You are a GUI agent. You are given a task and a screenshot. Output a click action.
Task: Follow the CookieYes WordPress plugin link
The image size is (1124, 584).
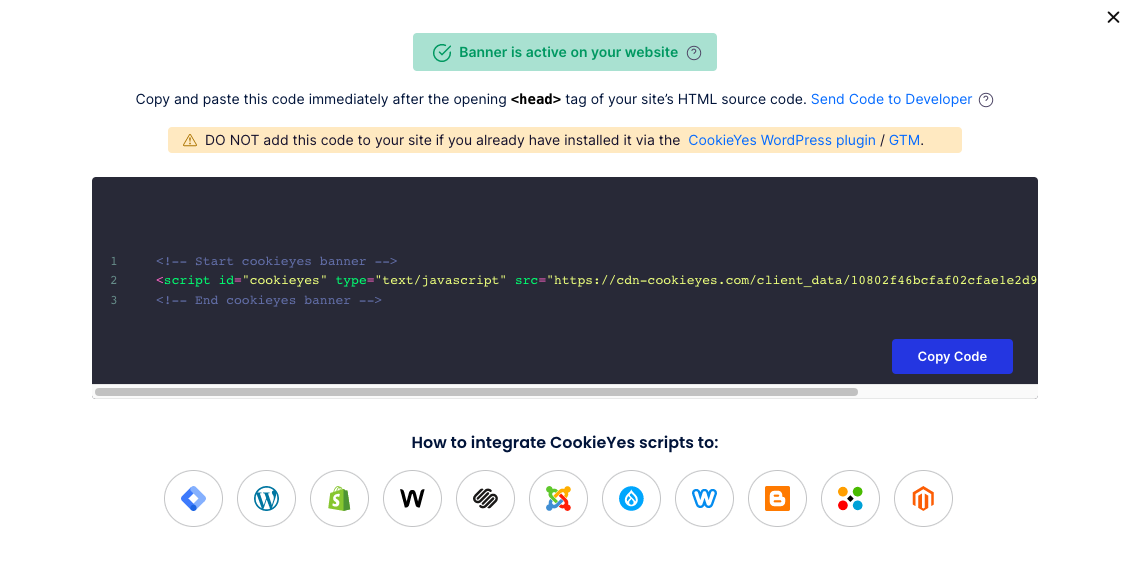point(781,140)
